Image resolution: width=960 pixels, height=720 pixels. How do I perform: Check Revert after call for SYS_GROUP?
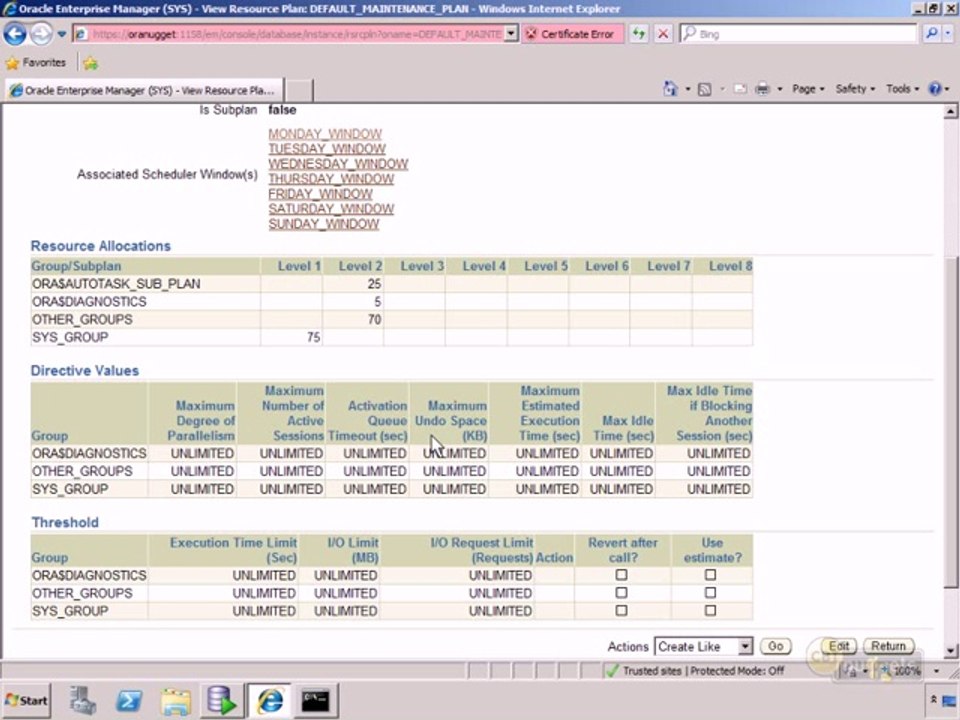pos(621,610)
